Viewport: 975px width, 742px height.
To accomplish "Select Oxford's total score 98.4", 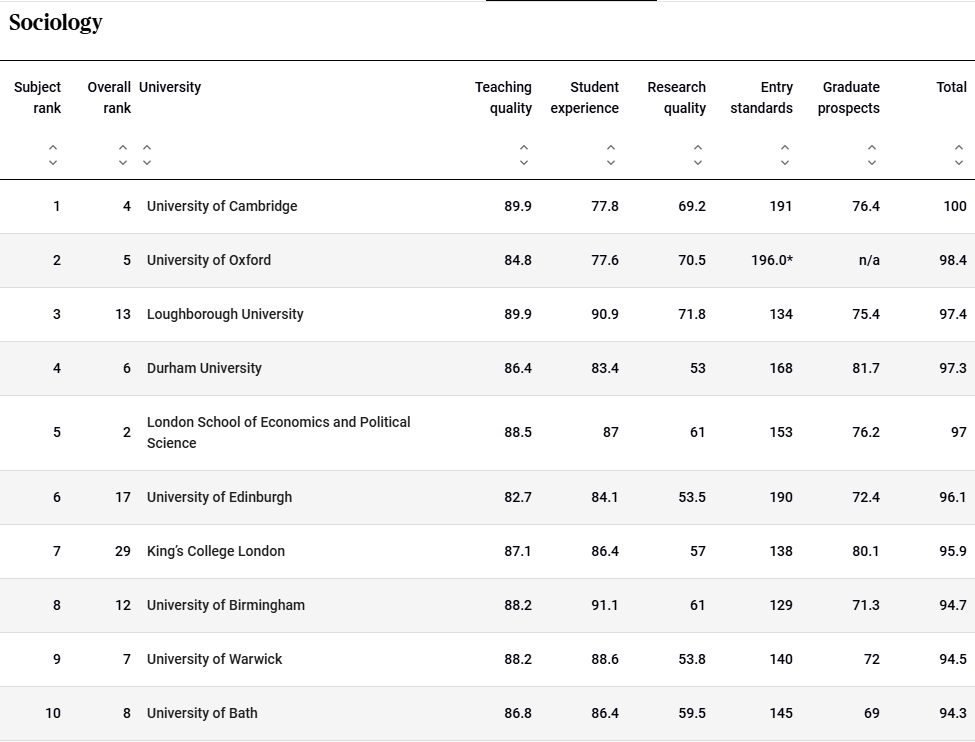I will [x=953, y=260].
